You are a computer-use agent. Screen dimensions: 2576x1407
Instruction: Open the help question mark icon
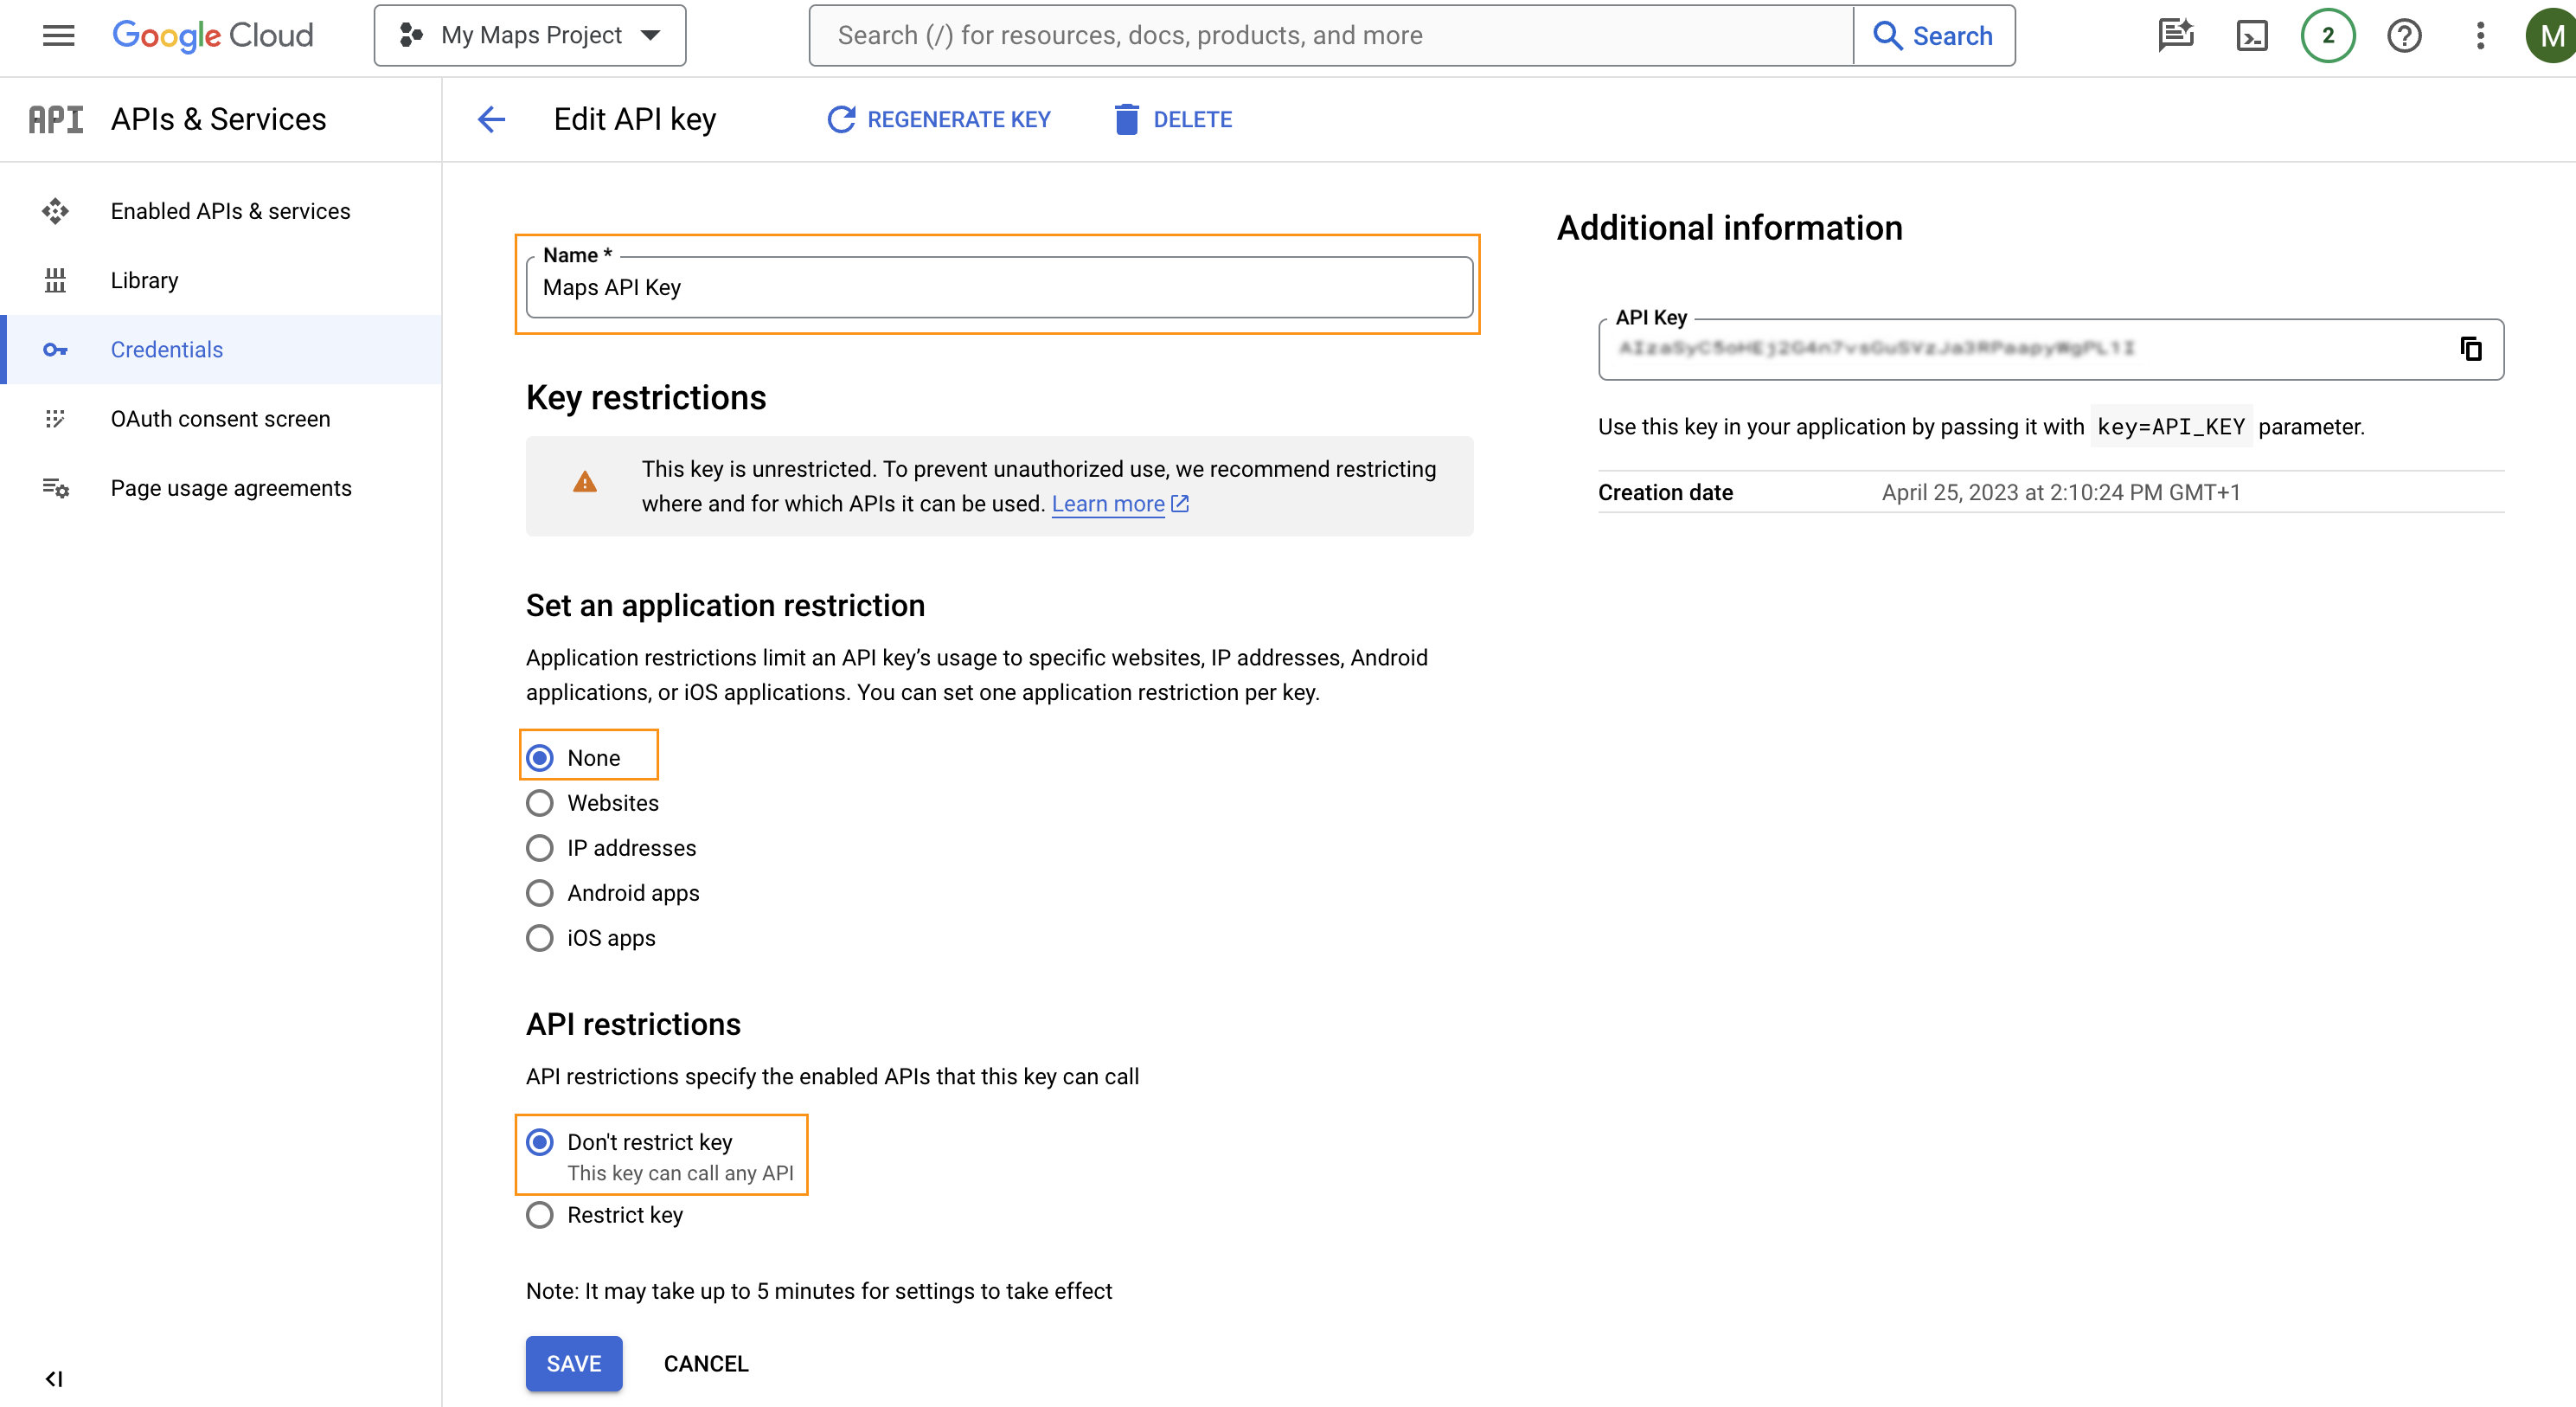coord(2404,36)
